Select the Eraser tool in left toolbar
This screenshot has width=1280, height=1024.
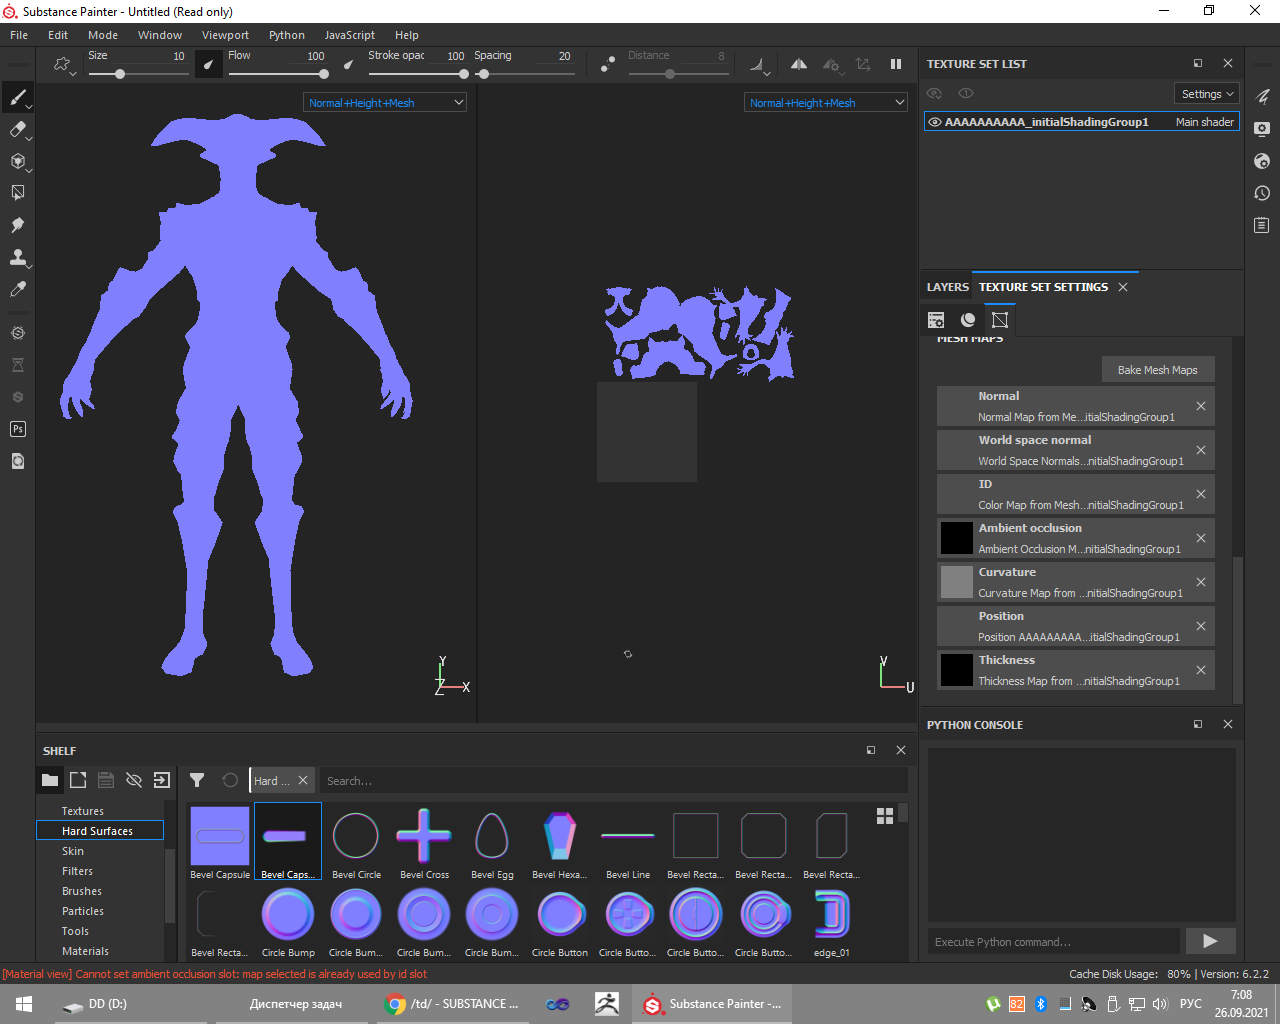[x=17, y=129]
